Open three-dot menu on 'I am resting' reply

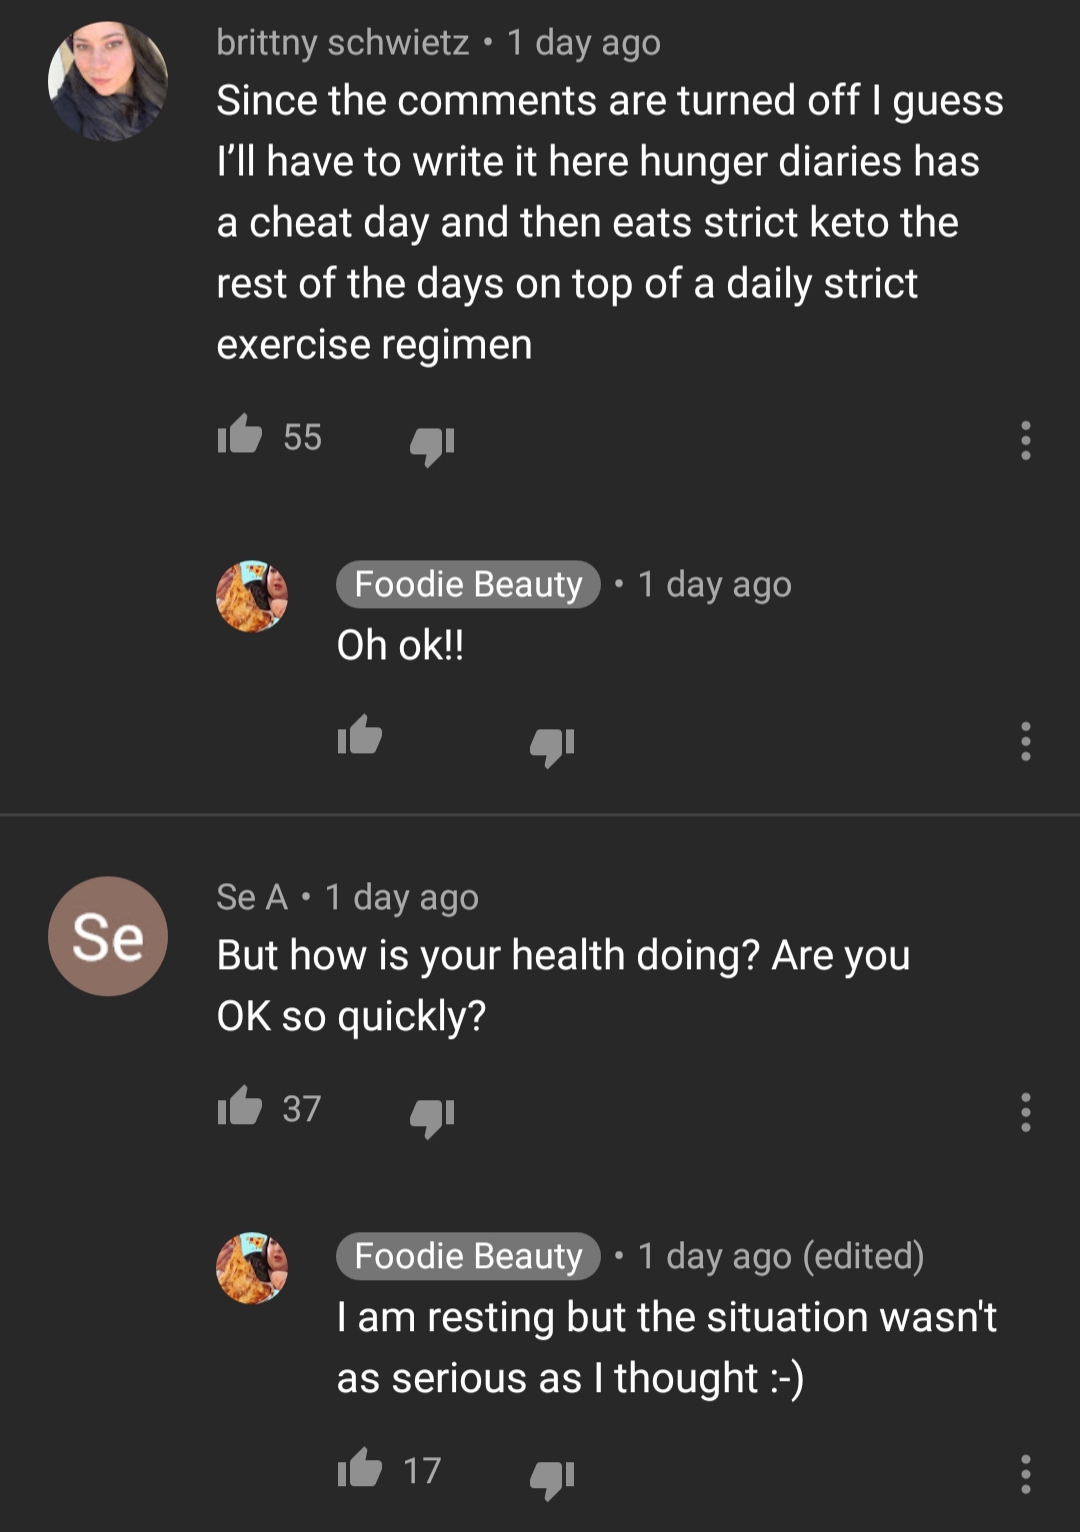click(1025, 1474)
